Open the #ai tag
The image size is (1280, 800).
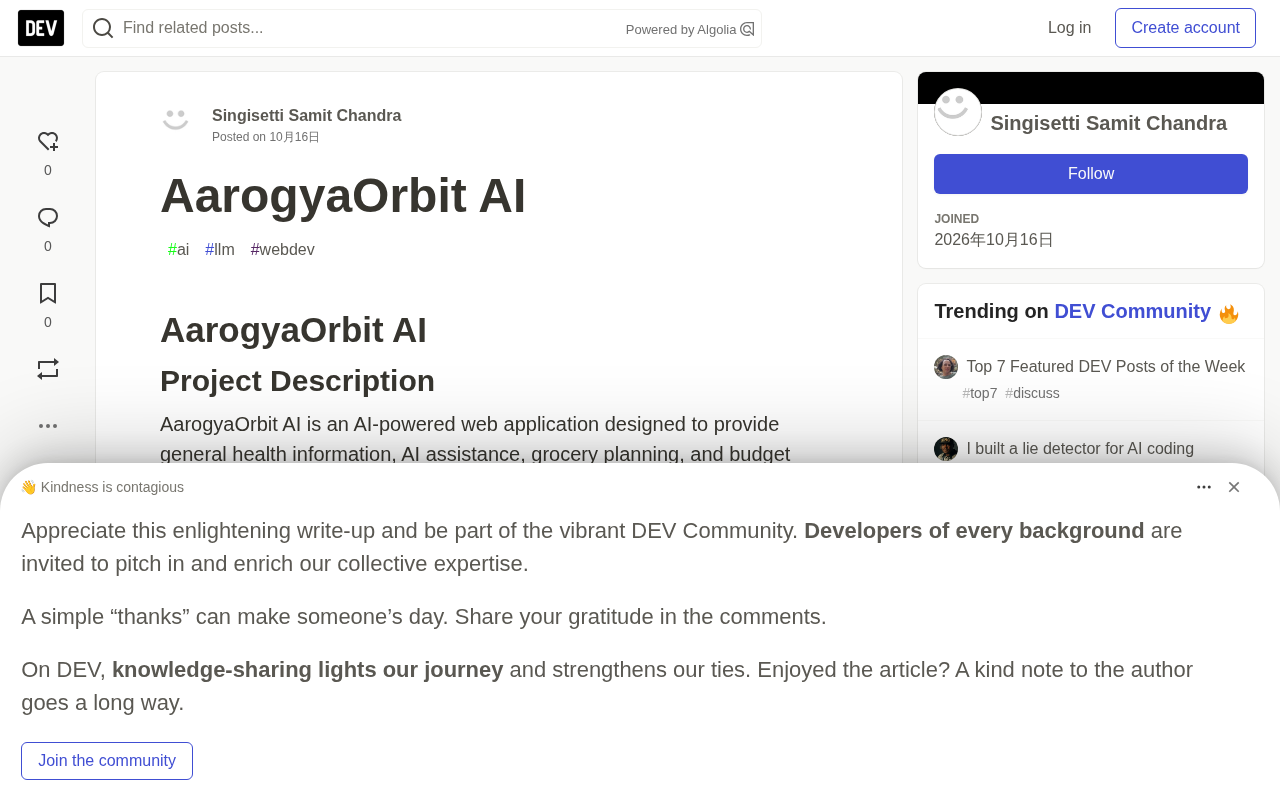178,250
